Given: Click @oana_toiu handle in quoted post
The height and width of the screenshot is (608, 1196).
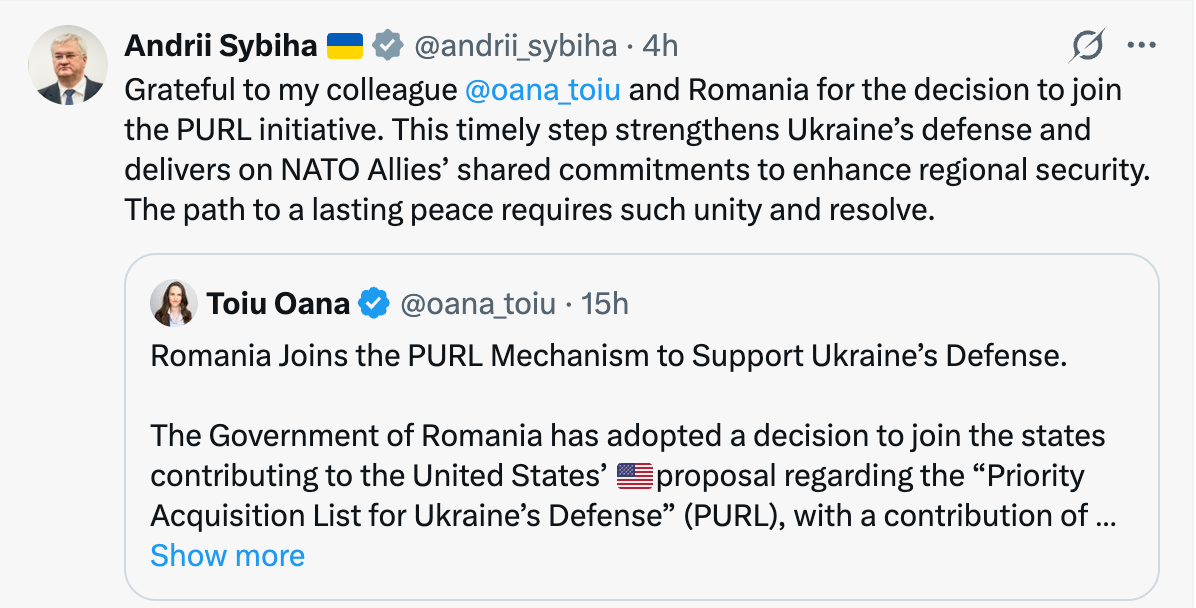Looking at the screenshot, I should 477,303.
